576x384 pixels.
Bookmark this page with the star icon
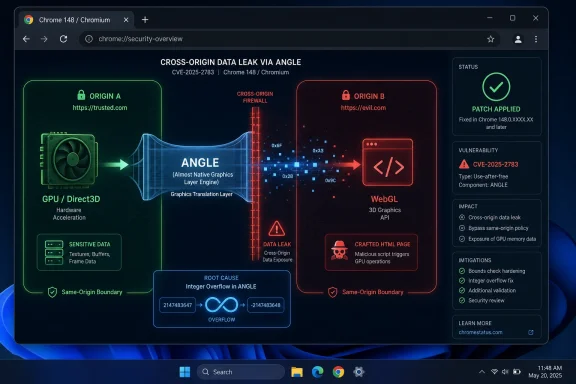490,39
